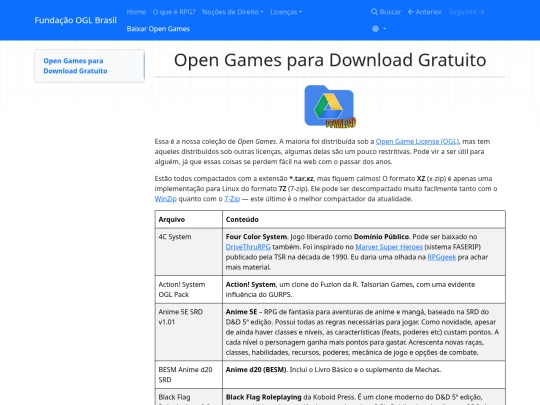Image resolution: width=540 pixels, height=405 pixels.
Task: Select the Action! System OGL Pack cell
Action: click(189, 289)
